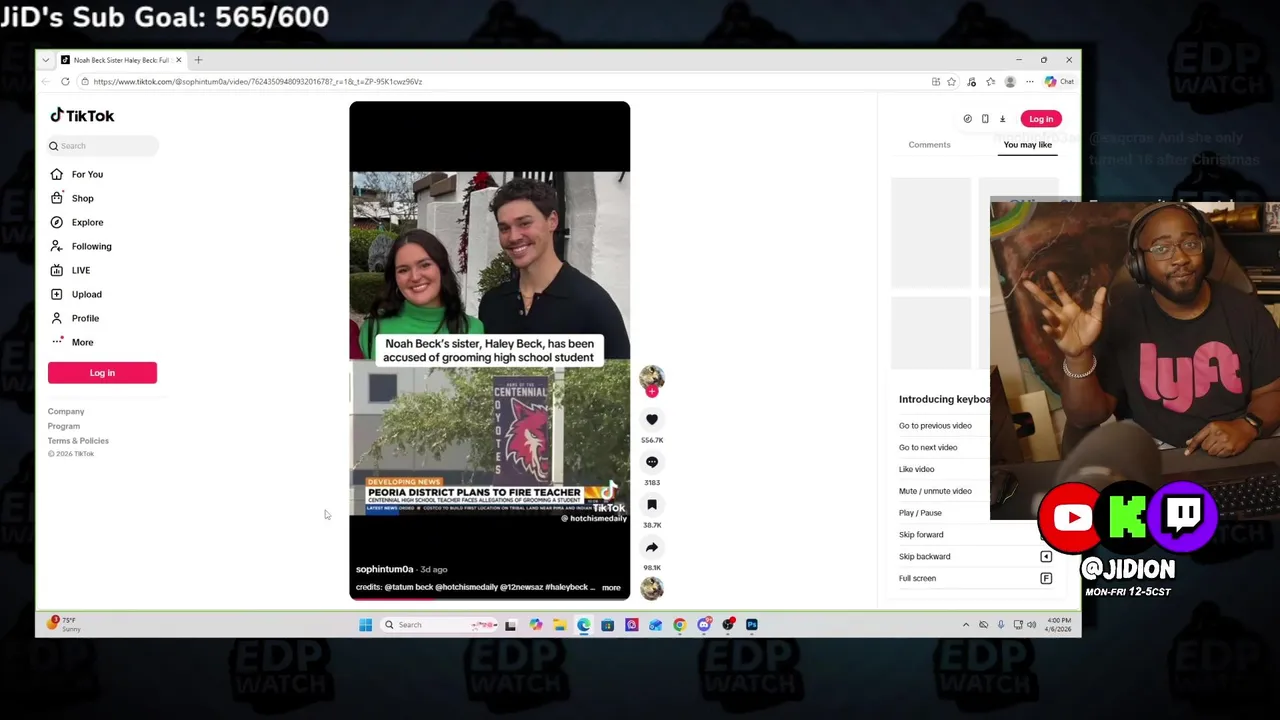Image resolution: width=1280 pixels, height=720 pixels.
Task: Like the video with heart icon
Action: click(652, 420)
